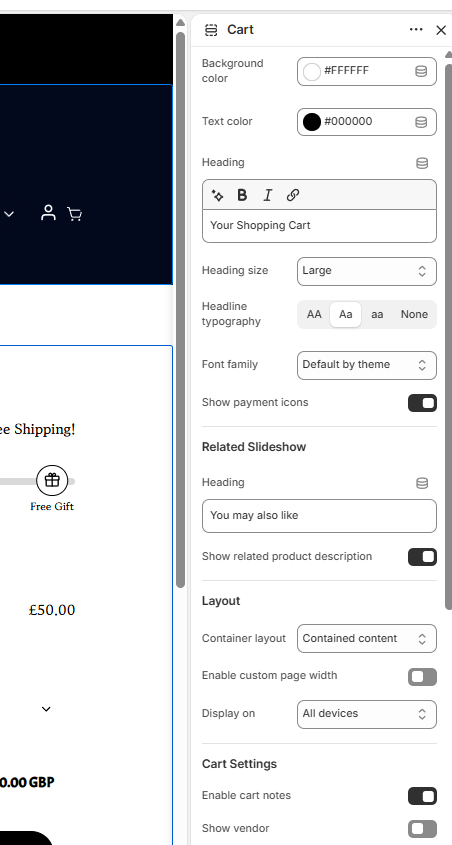Enable custom page width toggle
Screen dimensions: 452x845
[422, 676]
